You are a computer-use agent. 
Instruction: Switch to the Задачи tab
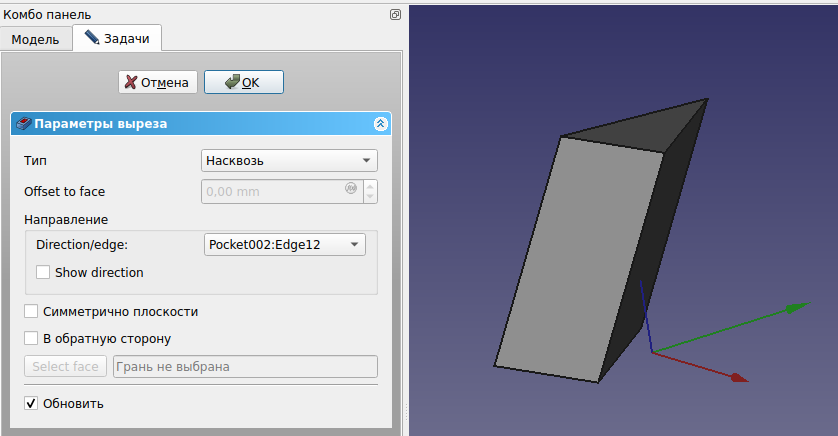point(117,38)
